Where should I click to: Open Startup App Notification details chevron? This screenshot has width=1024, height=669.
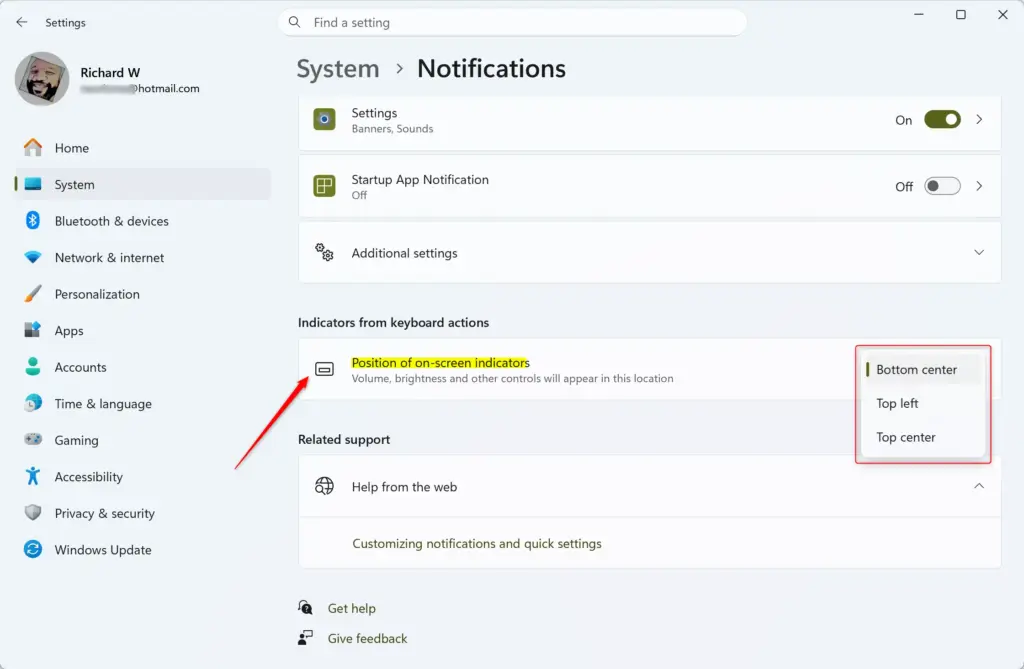click(979, 186)
